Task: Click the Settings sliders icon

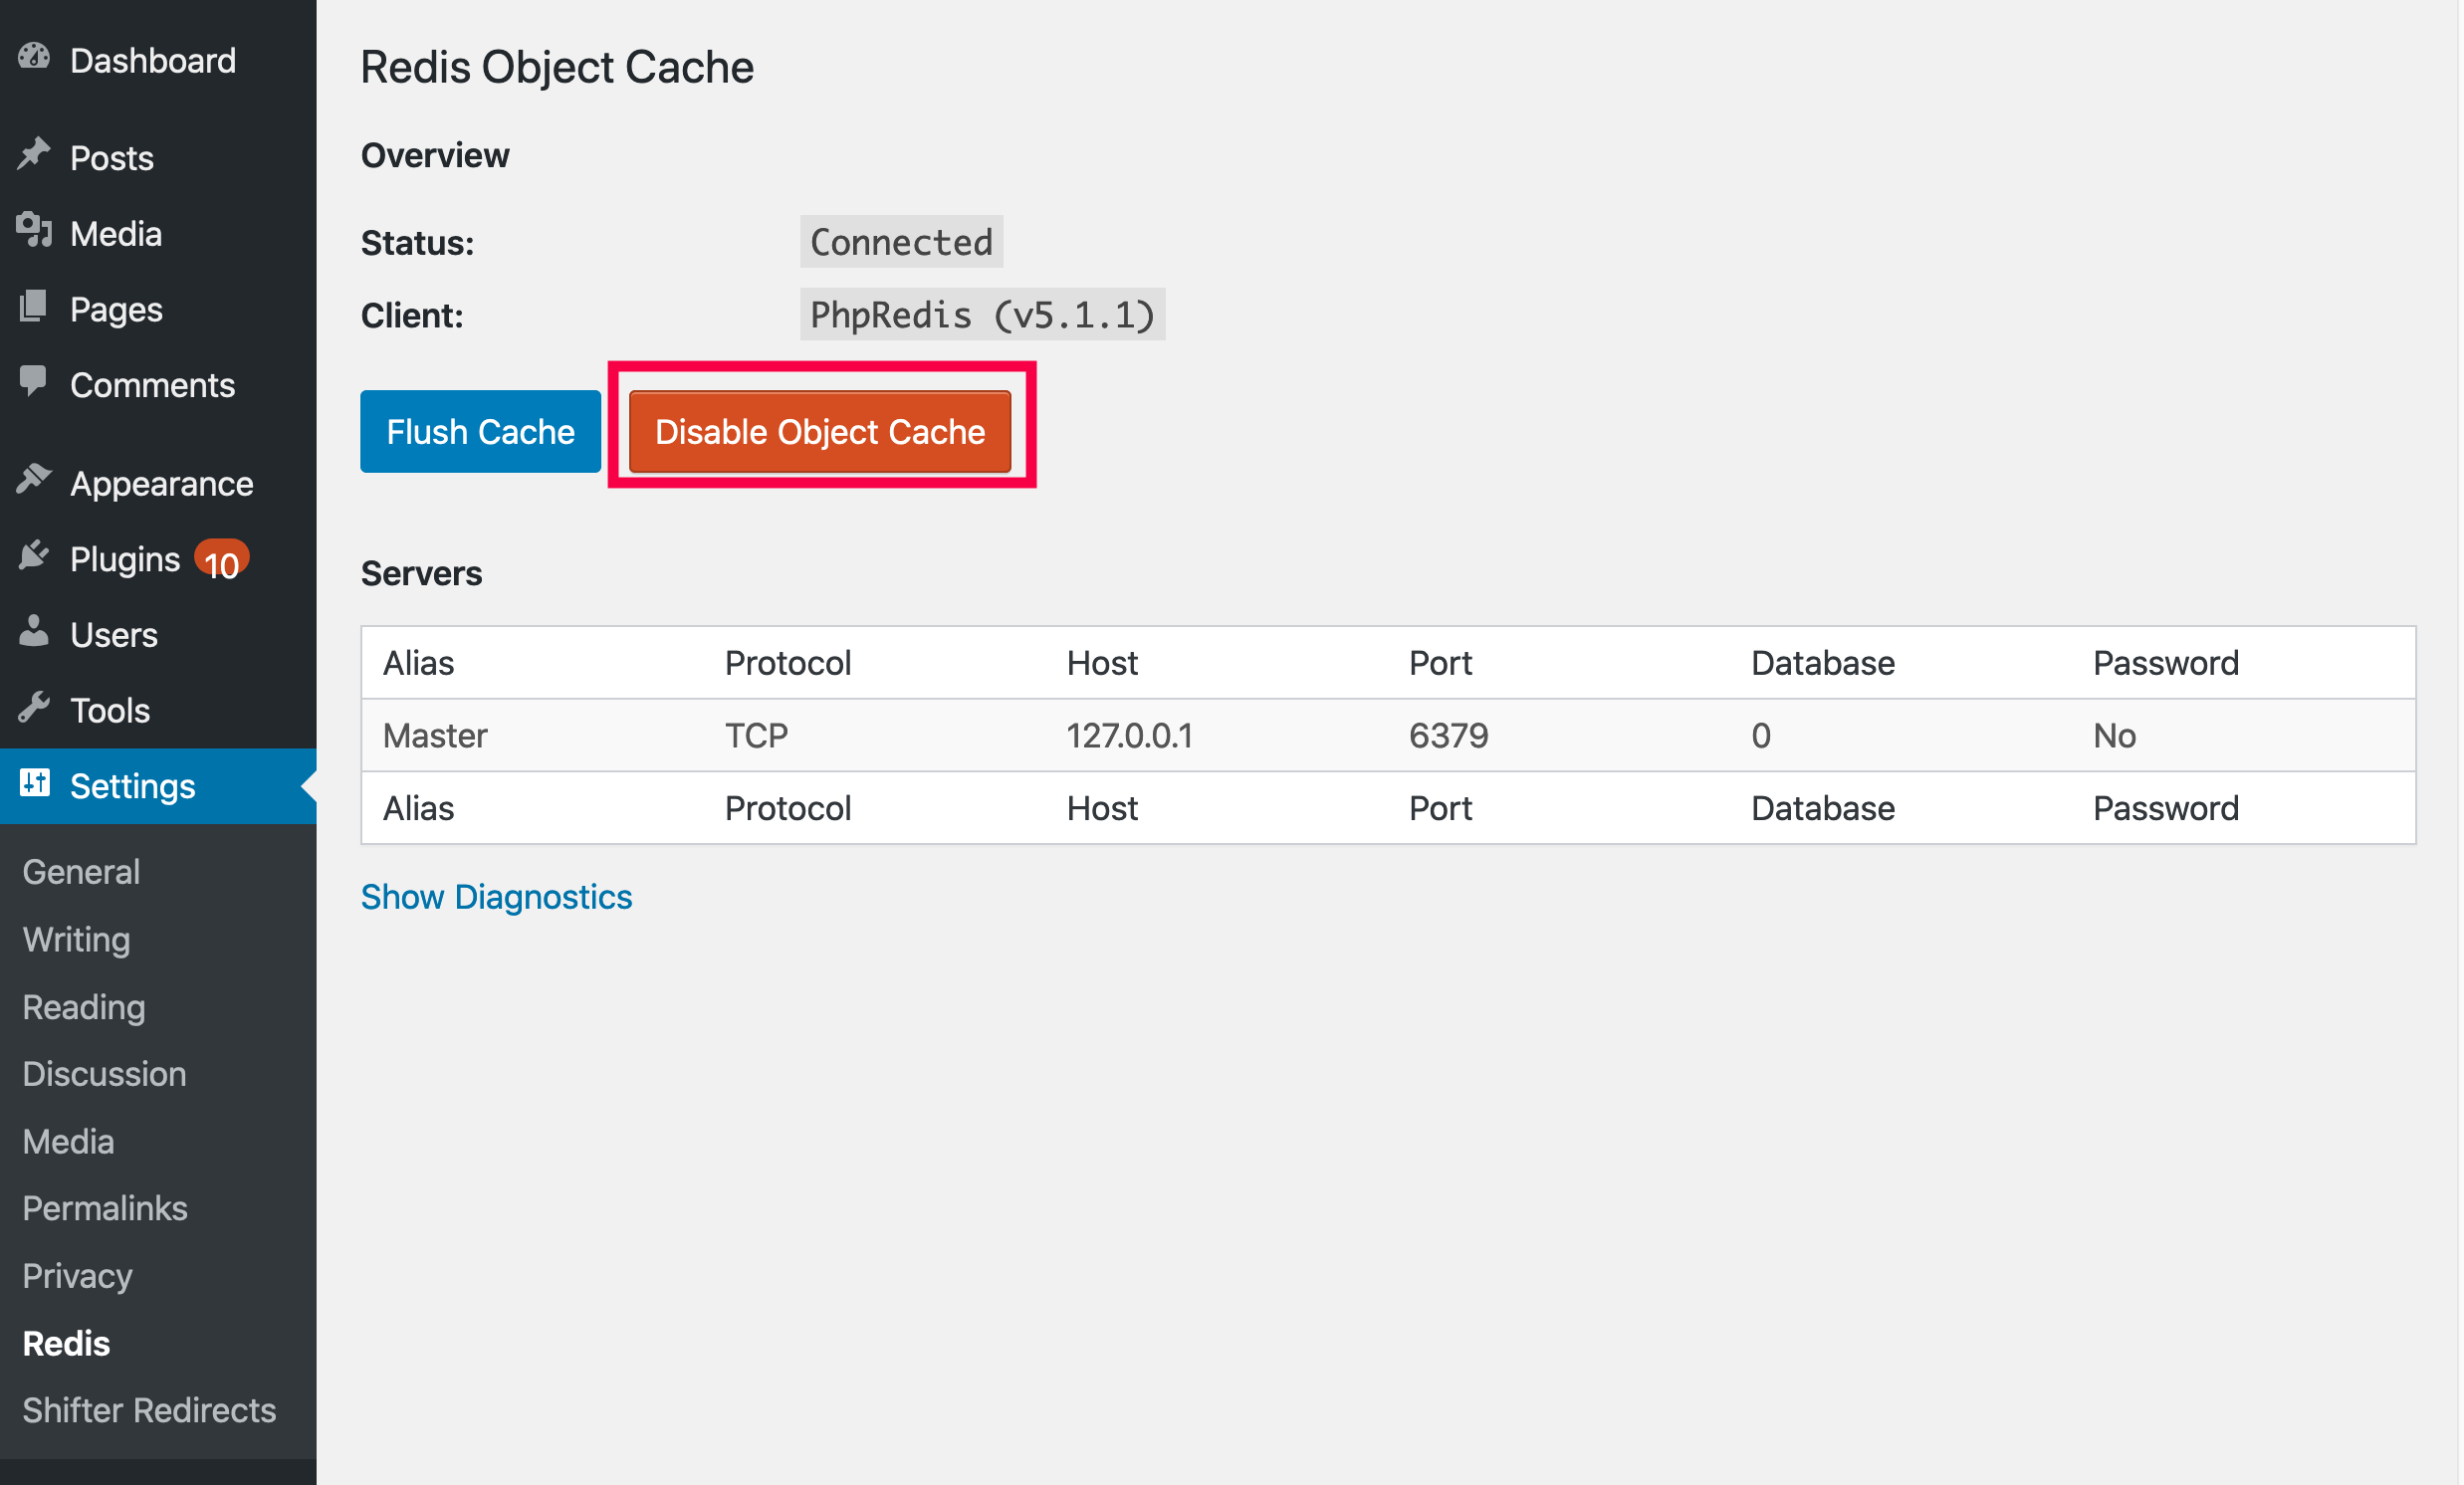Action: 34,783
